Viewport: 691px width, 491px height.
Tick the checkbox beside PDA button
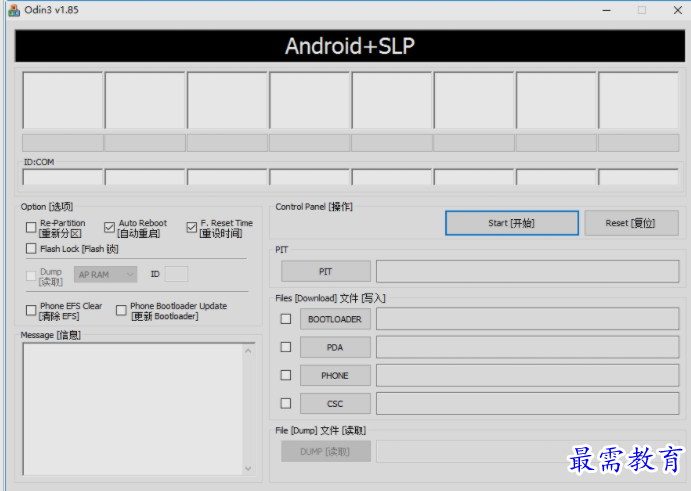pyautogui.click(x=286, y=347)
